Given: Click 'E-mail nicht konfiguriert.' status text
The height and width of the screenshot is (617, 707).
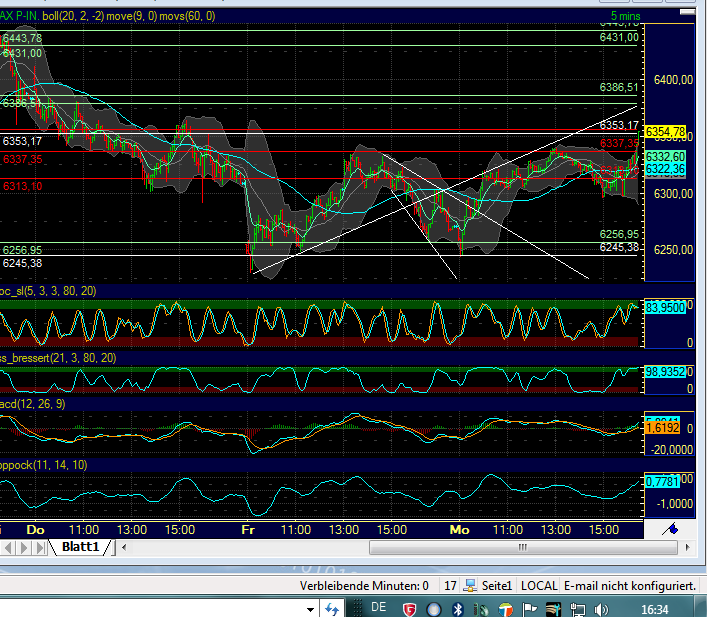Looking at the screenshot, I should click(630, 586).
